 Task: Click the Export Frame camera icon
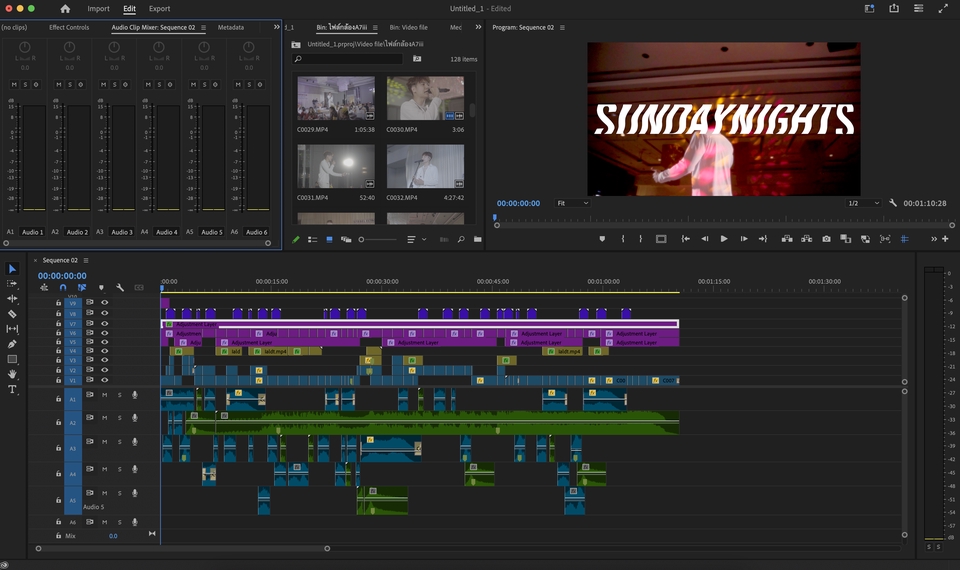827,239
